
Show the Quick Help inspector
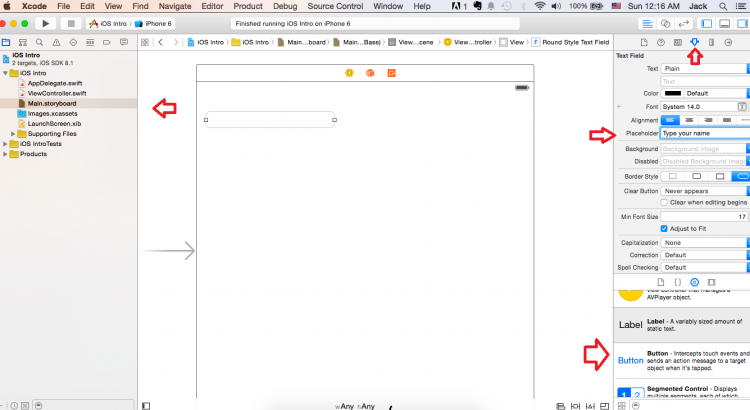coord(659,42)
